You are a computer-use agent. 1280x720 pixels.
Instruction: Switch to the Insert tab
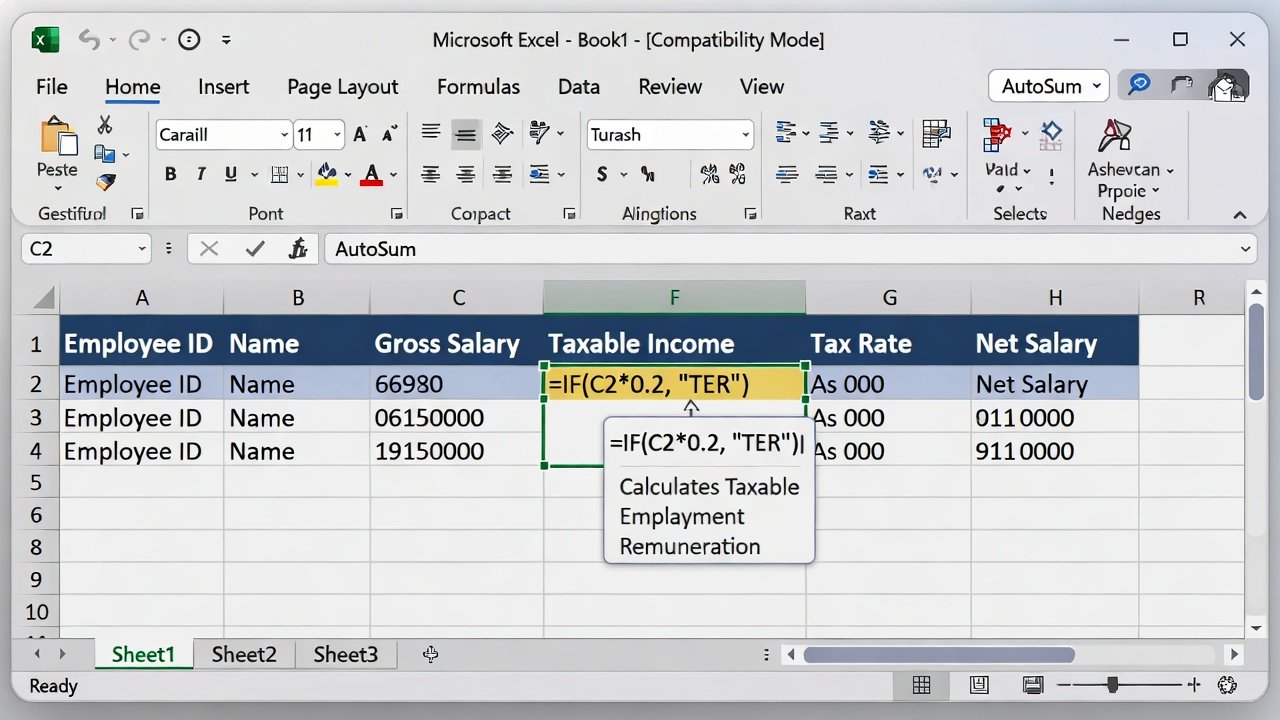click(x=224, y=87)
